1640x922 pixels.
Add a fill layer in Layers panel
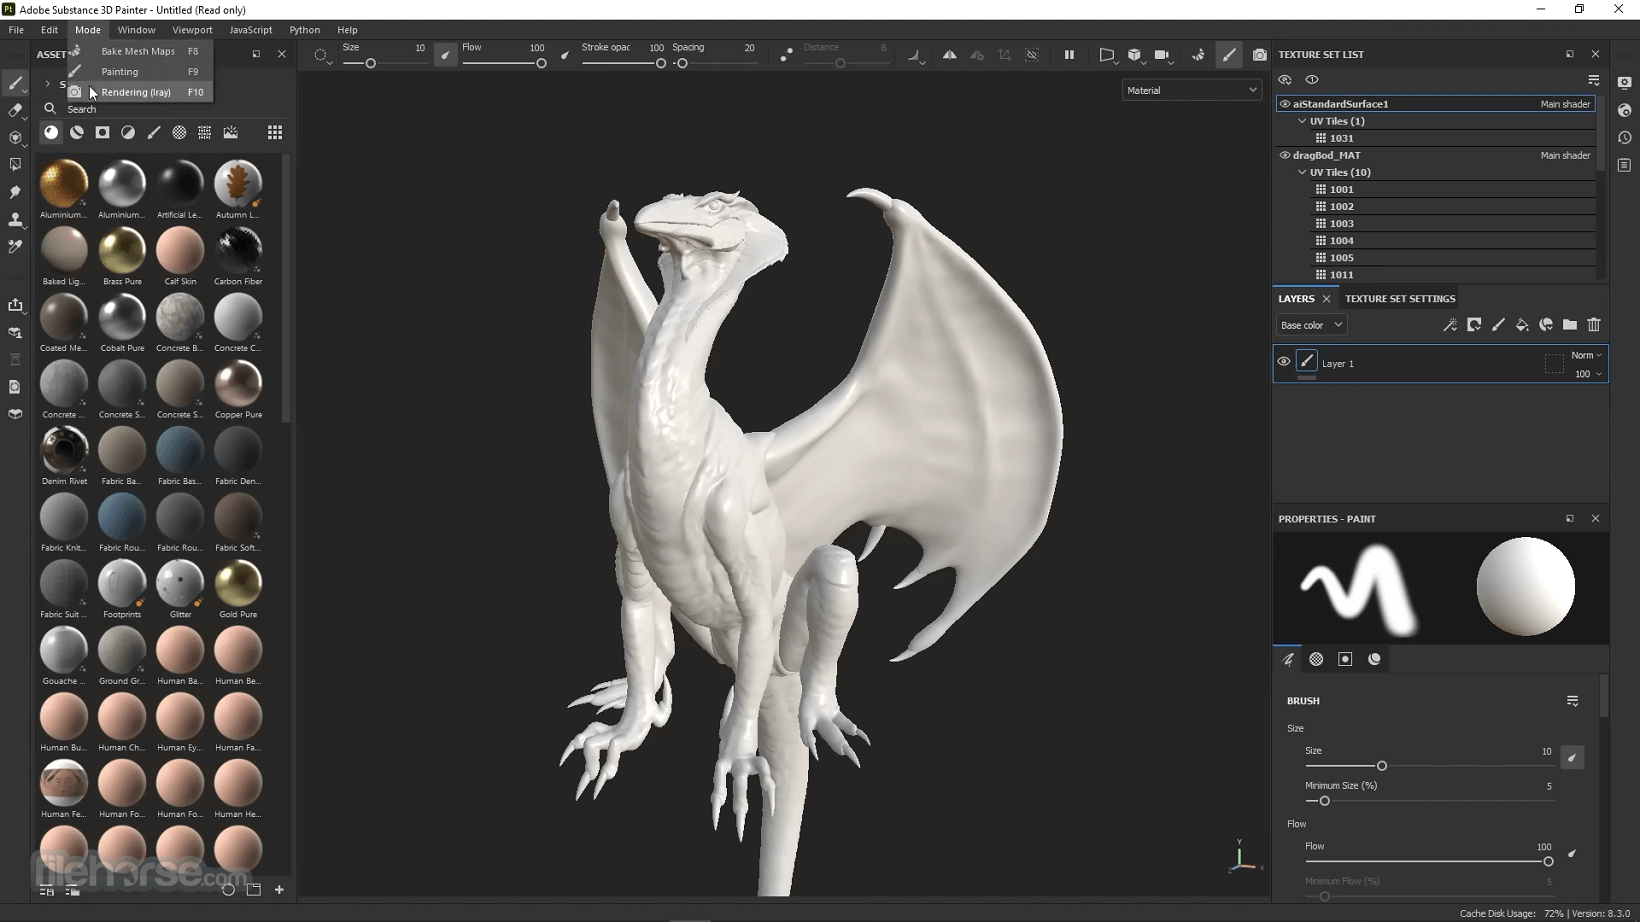tap(1522, 325)
